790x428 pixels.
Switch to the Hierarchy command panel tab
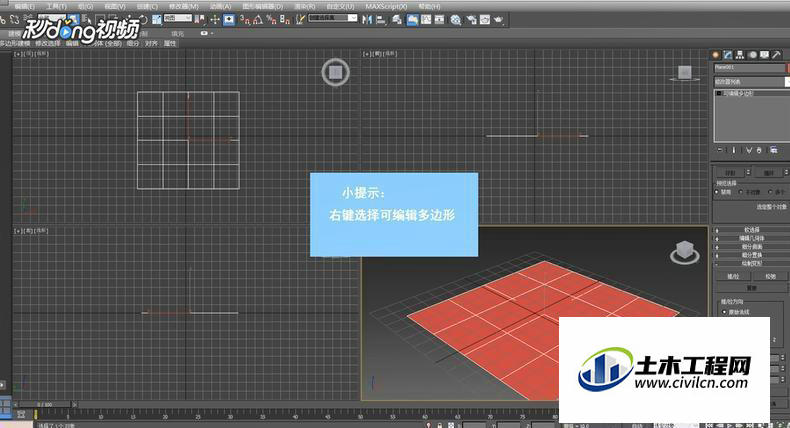[740, 54]
